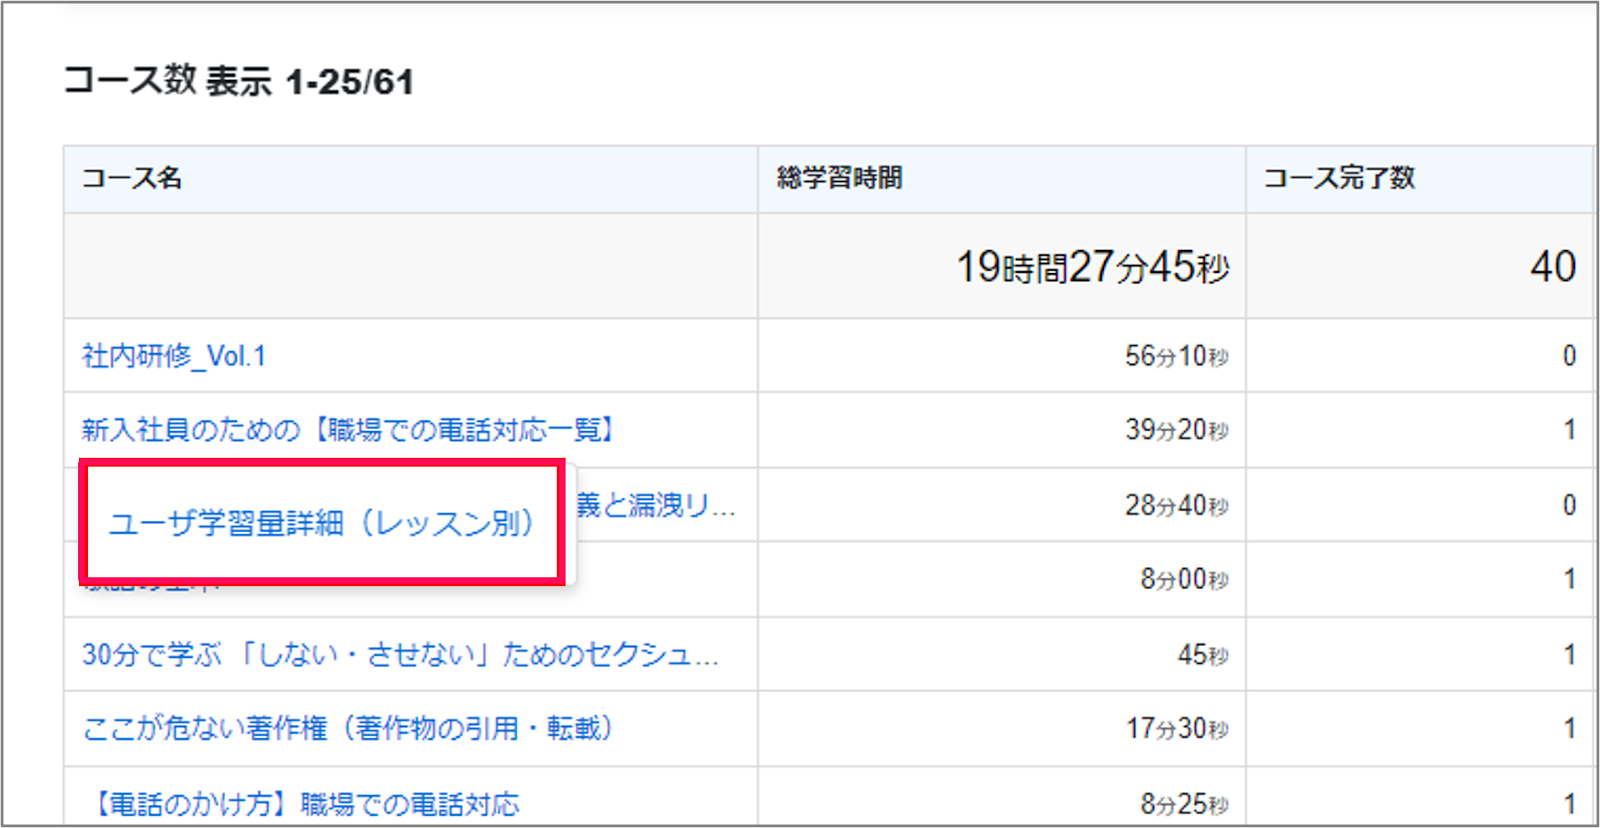
Task: Sort by コース完了数 column header
Action: click(1340, 178)
